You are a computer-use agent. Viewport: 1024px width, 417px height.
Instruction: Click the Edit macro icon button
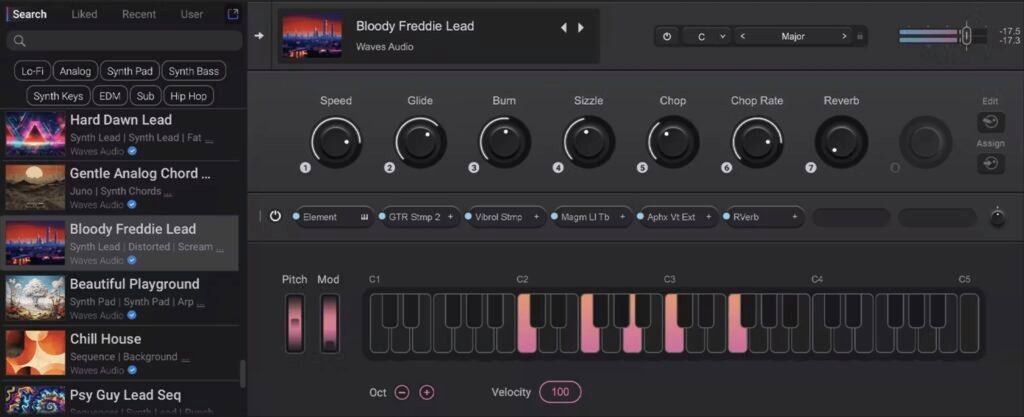pyautogui.click(x=991, y=122)
